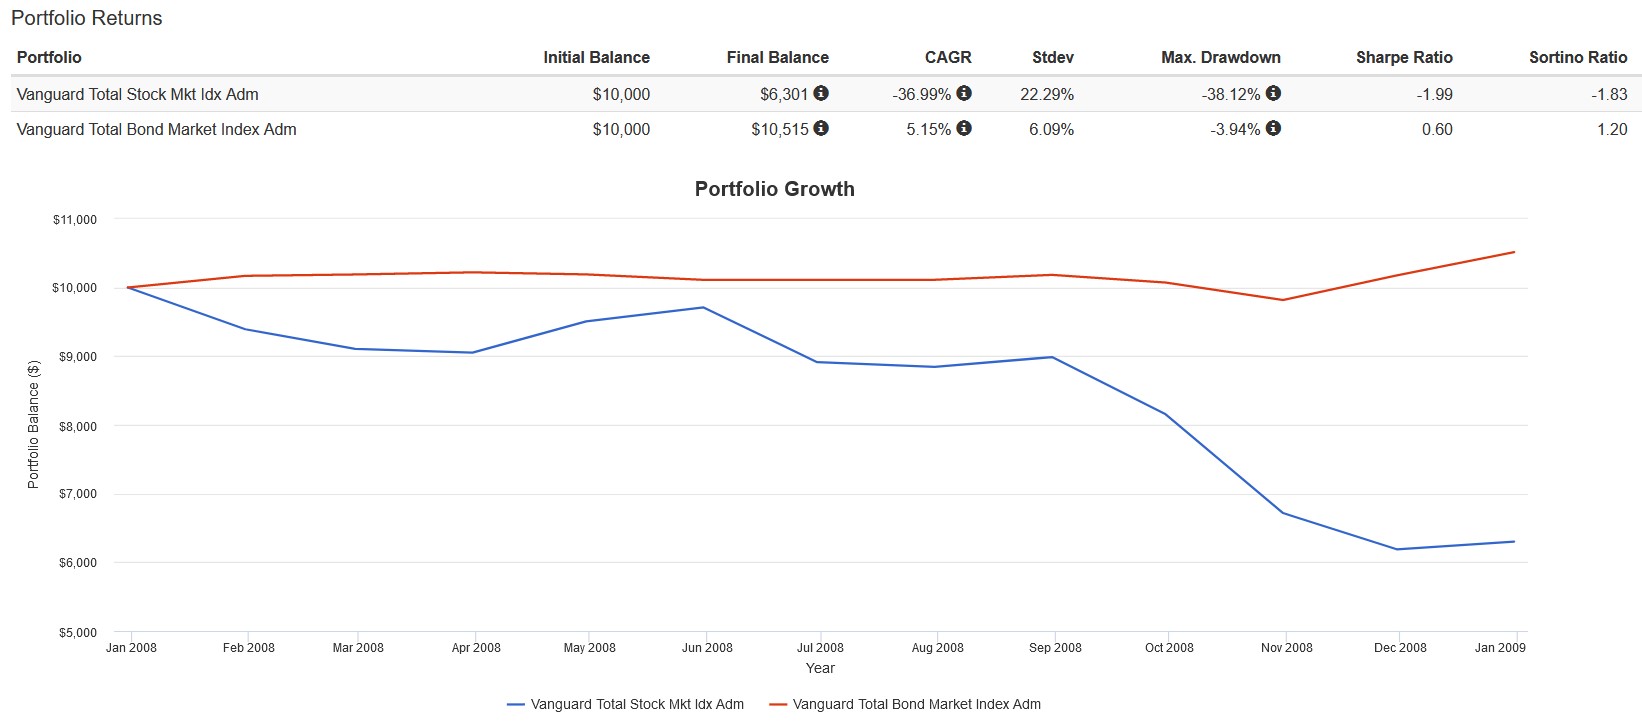Click Vanguard Total Stock Mkt table row name

click(x=138, y=94)
